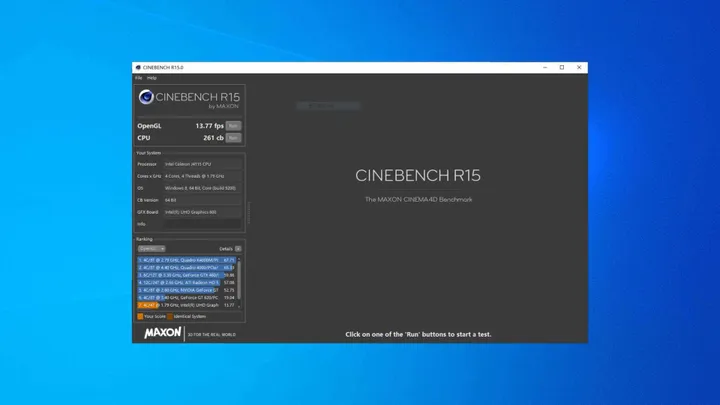Open the Help menu
The image size is (720, 405).
[x=152, y=78]
